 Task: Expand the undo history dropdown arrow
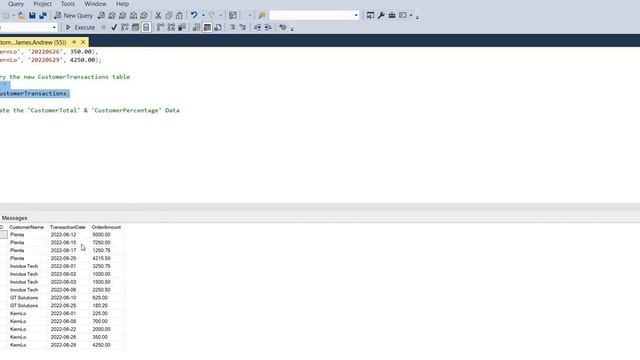tap(203, 16)
